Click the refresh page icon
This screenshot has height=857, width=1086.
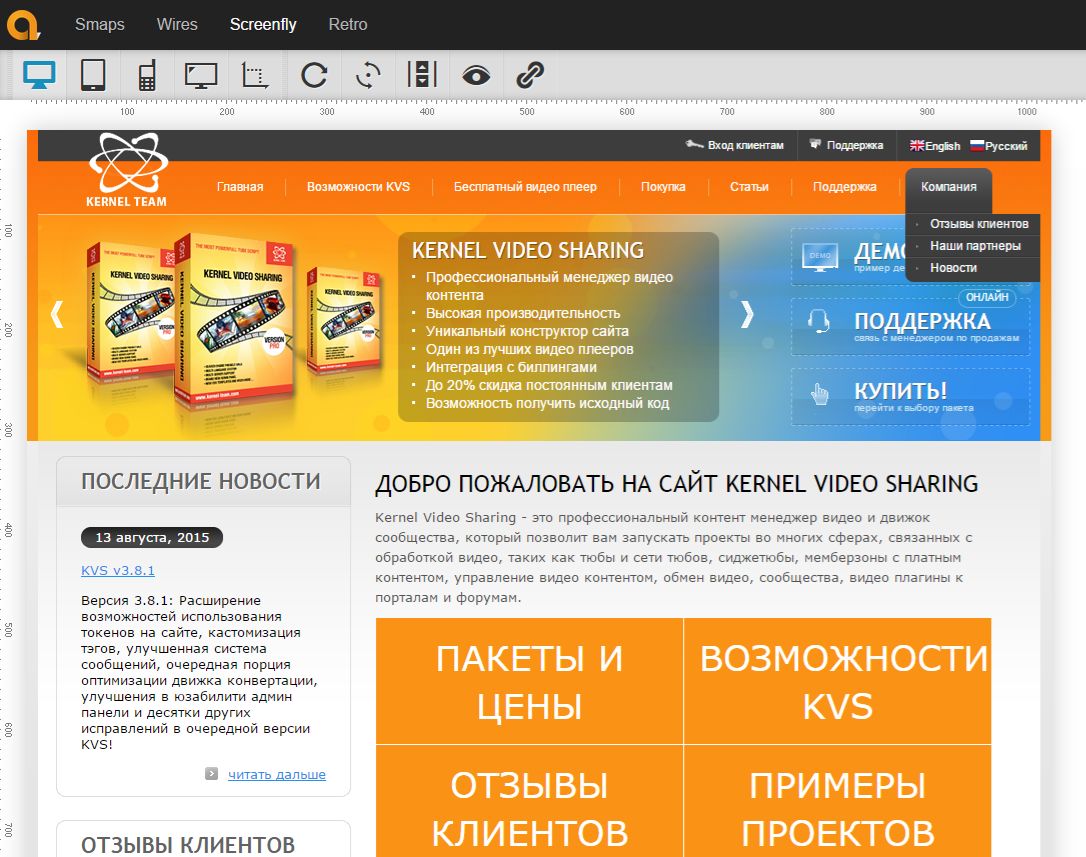(x=314, y=75)
